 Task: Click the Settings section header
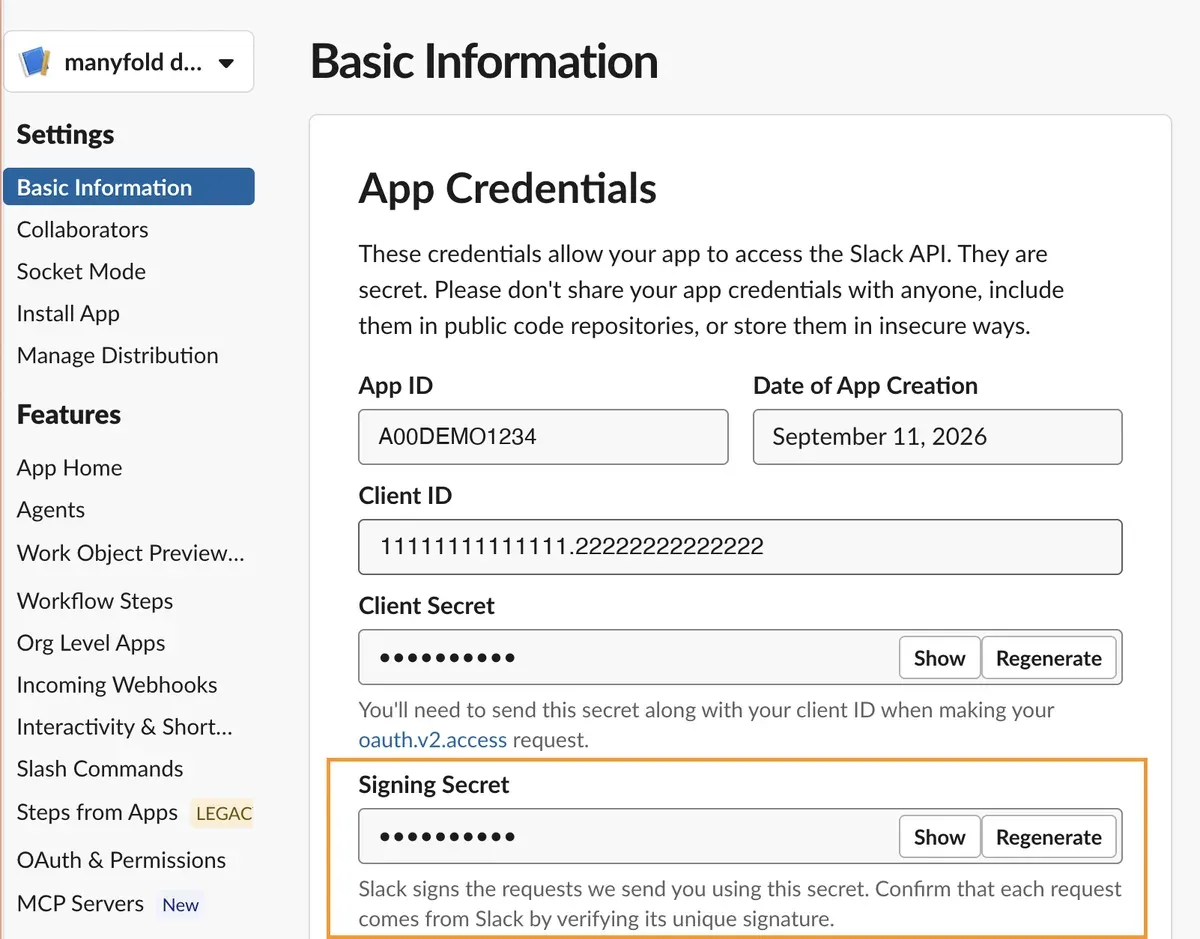click(65, 134)
